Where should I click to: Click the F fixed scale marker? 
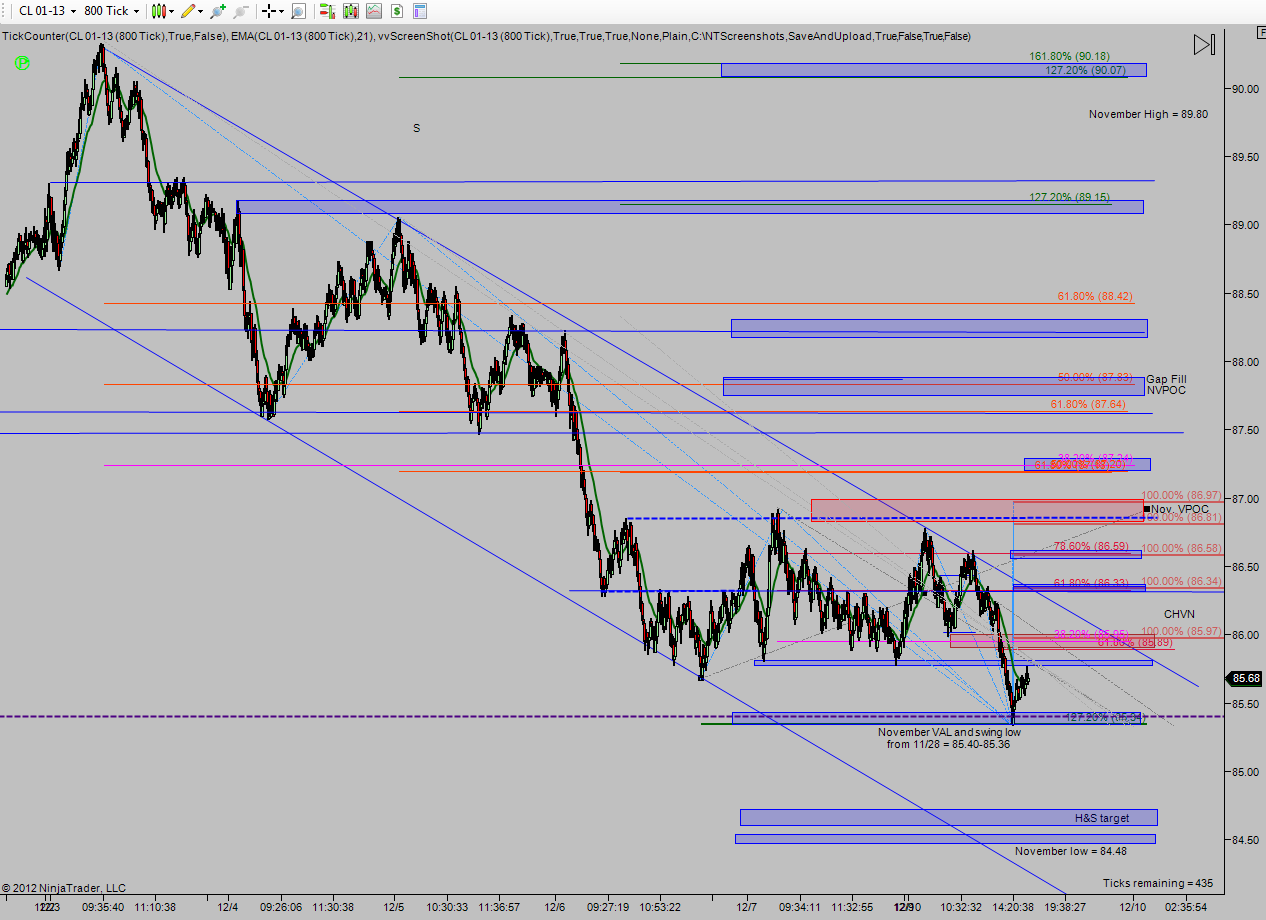point(1259,32)
